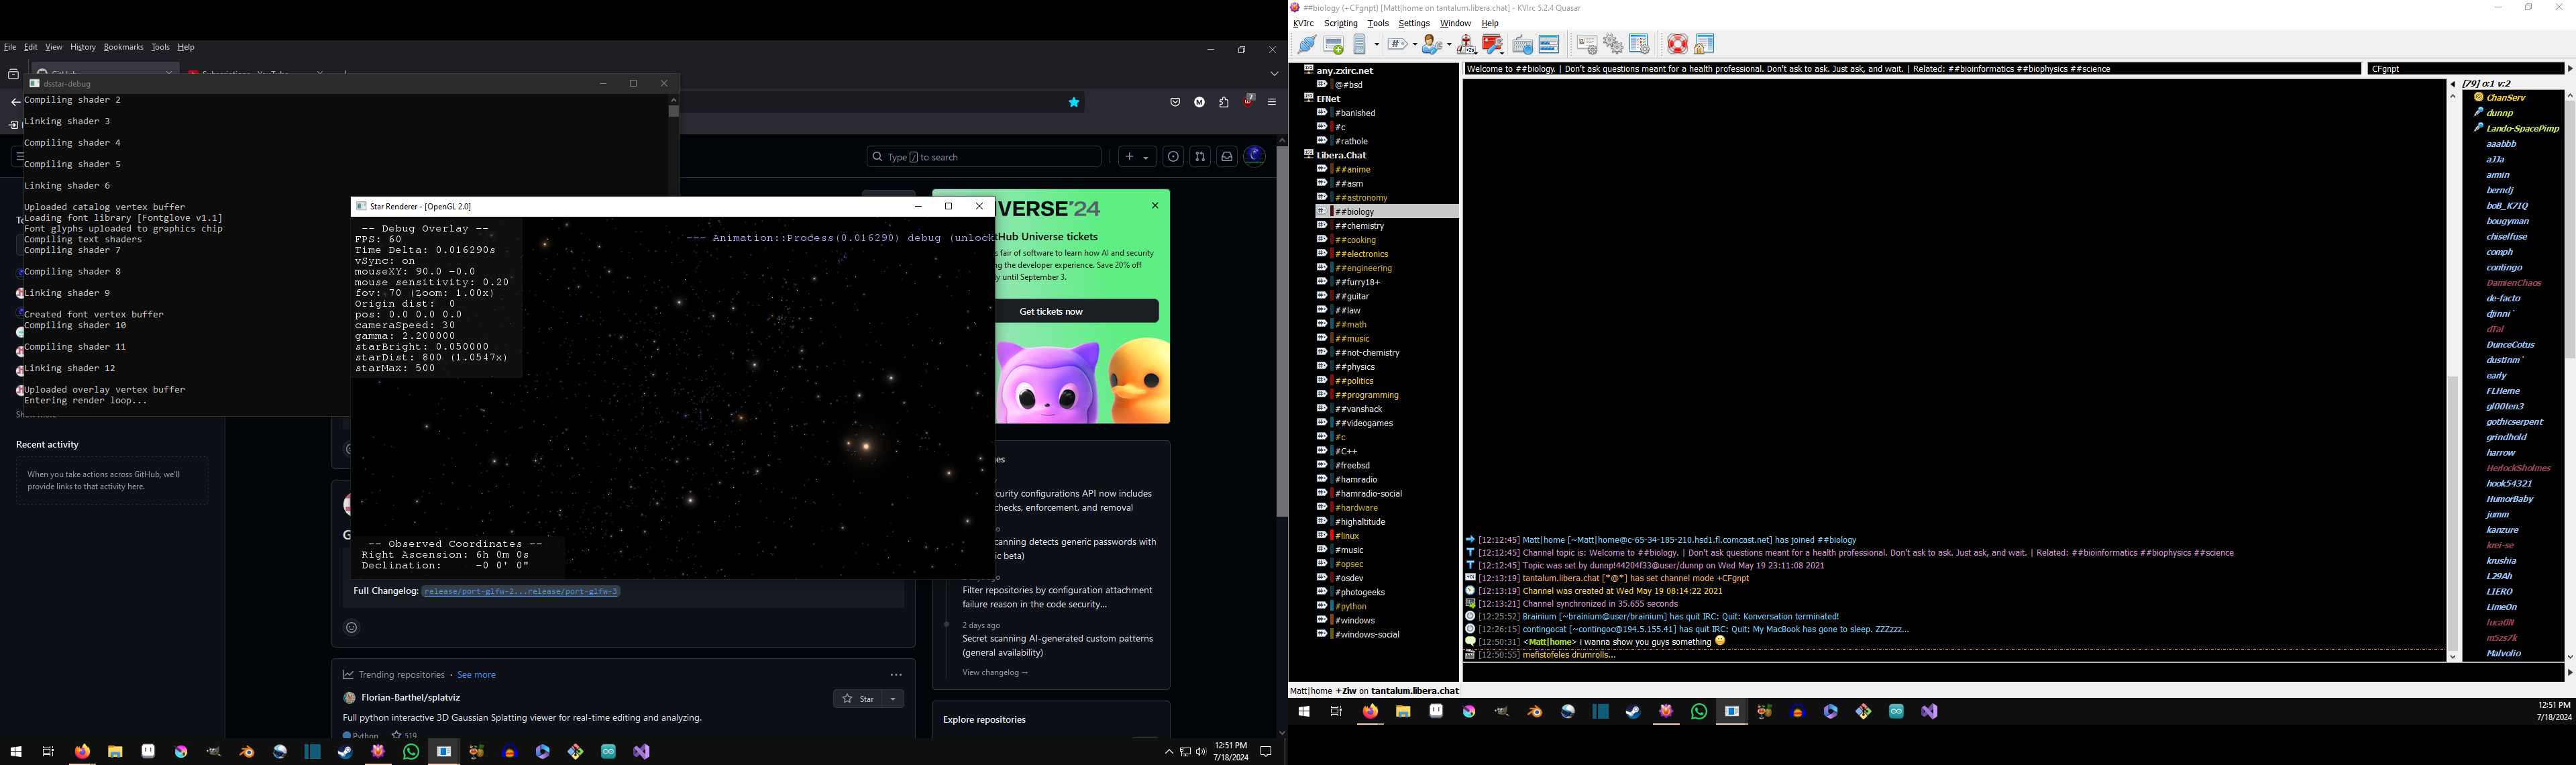This screenshot has height=765, width=2576.
Task: Open the GitHub issues circle icon
Action: pyautogui.click(x=1173, y=157)
